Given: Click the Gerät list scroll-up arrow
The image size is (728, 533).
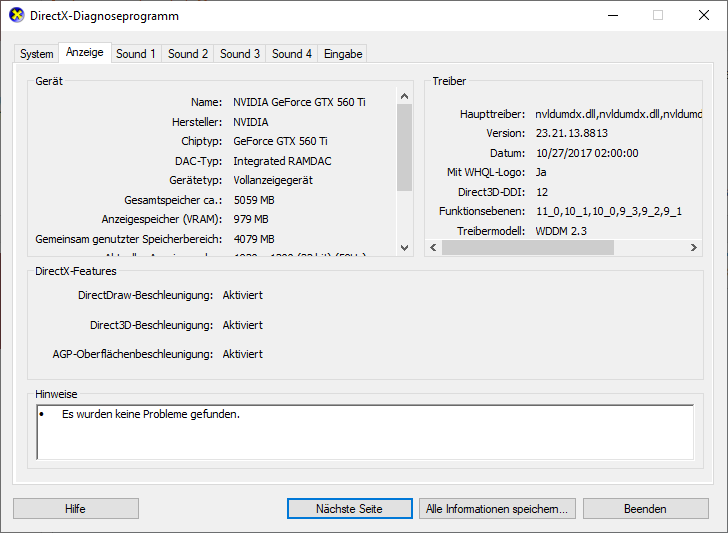Looking at the screenshot, I should tap(404, 96).
